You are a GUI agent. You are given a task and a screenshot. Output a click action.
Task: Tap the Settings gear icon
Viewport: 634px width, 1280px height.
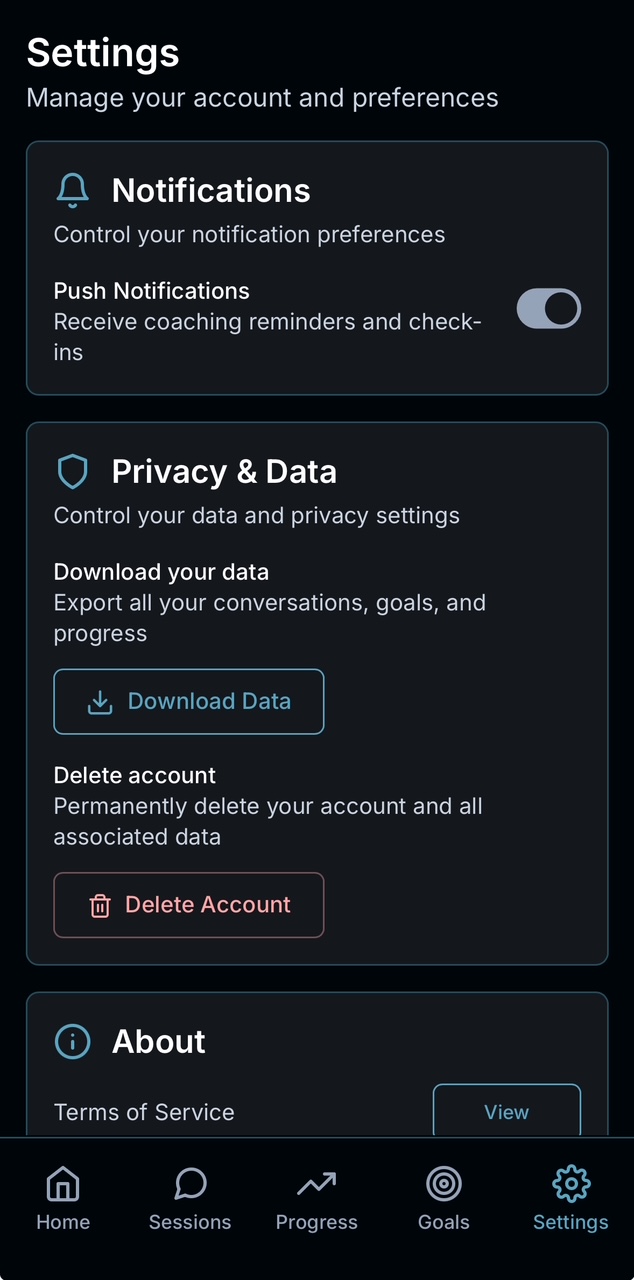tap(570, 1183)
